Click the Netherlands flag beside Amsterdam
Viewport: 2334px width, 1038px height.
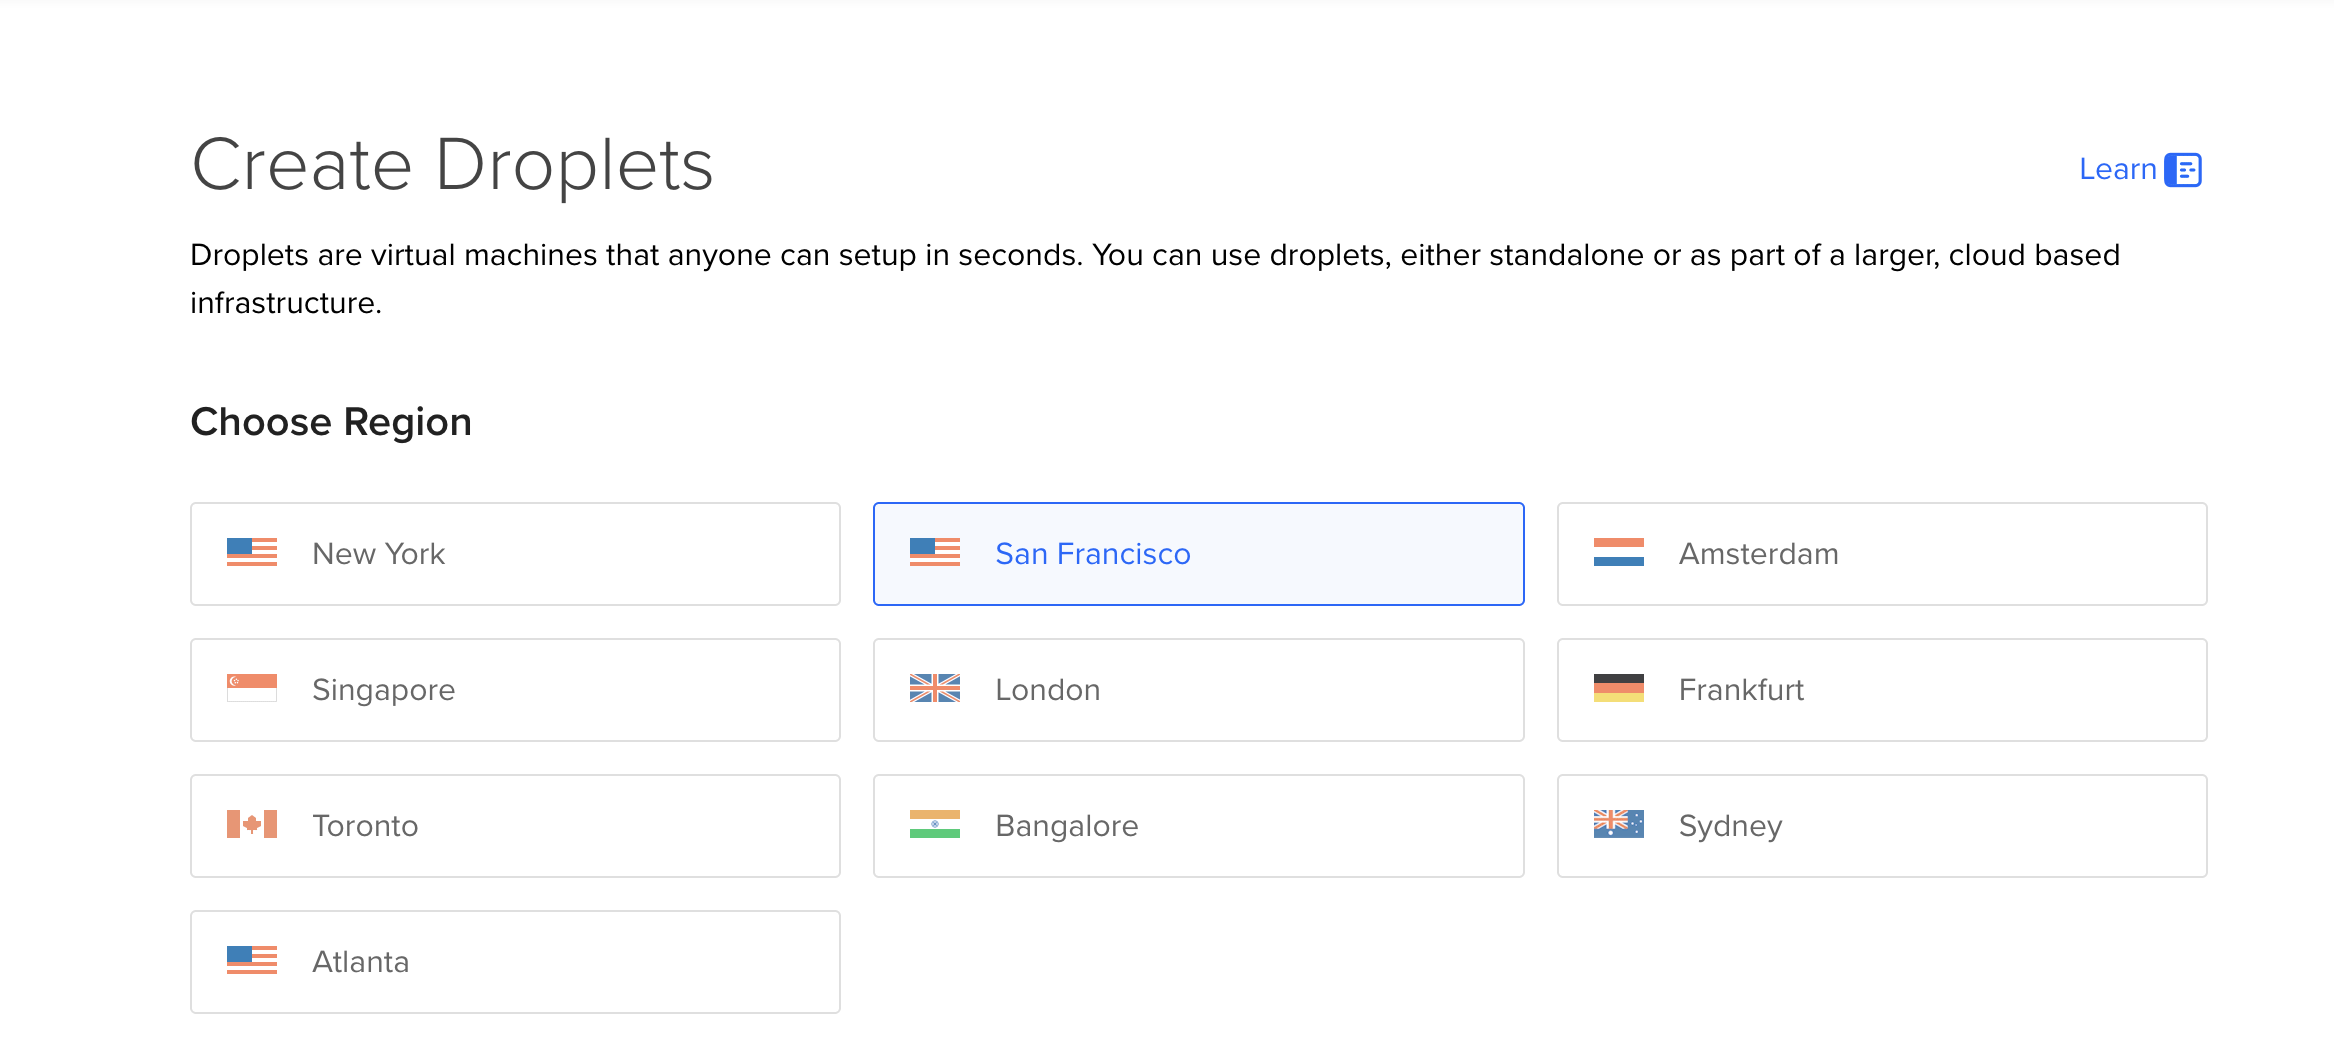pyautogui.click(x=1619, y=552)
